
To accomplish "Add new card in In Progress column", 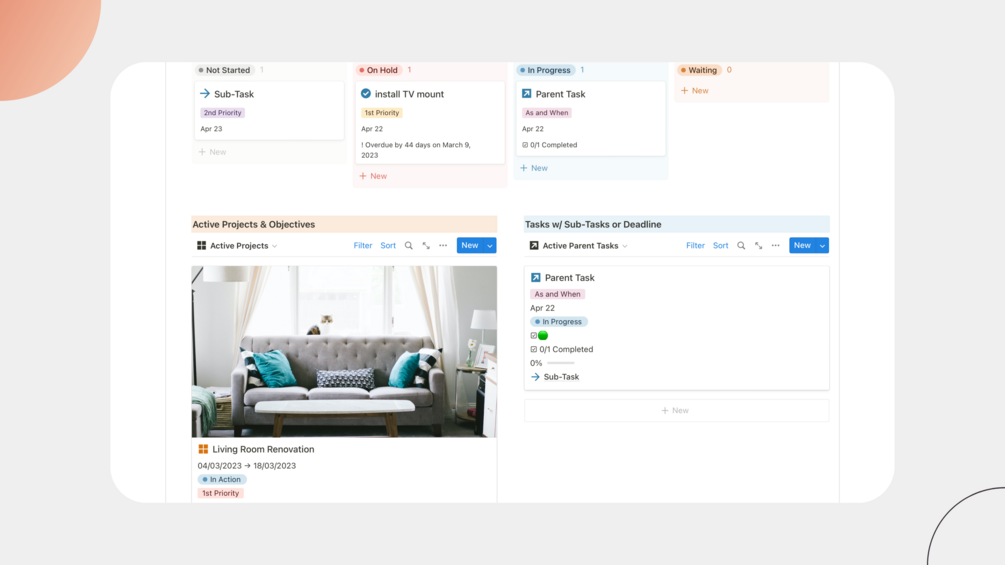I will pos(534,168).
